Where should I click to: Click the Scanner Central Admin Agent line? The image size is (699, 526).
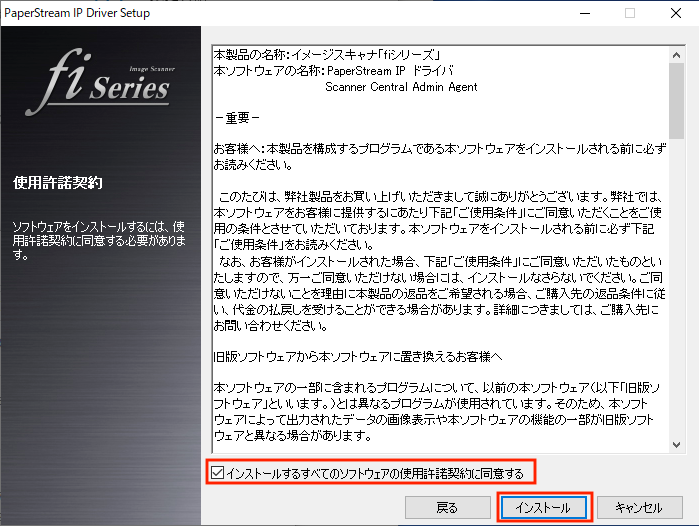pos(401,87)
